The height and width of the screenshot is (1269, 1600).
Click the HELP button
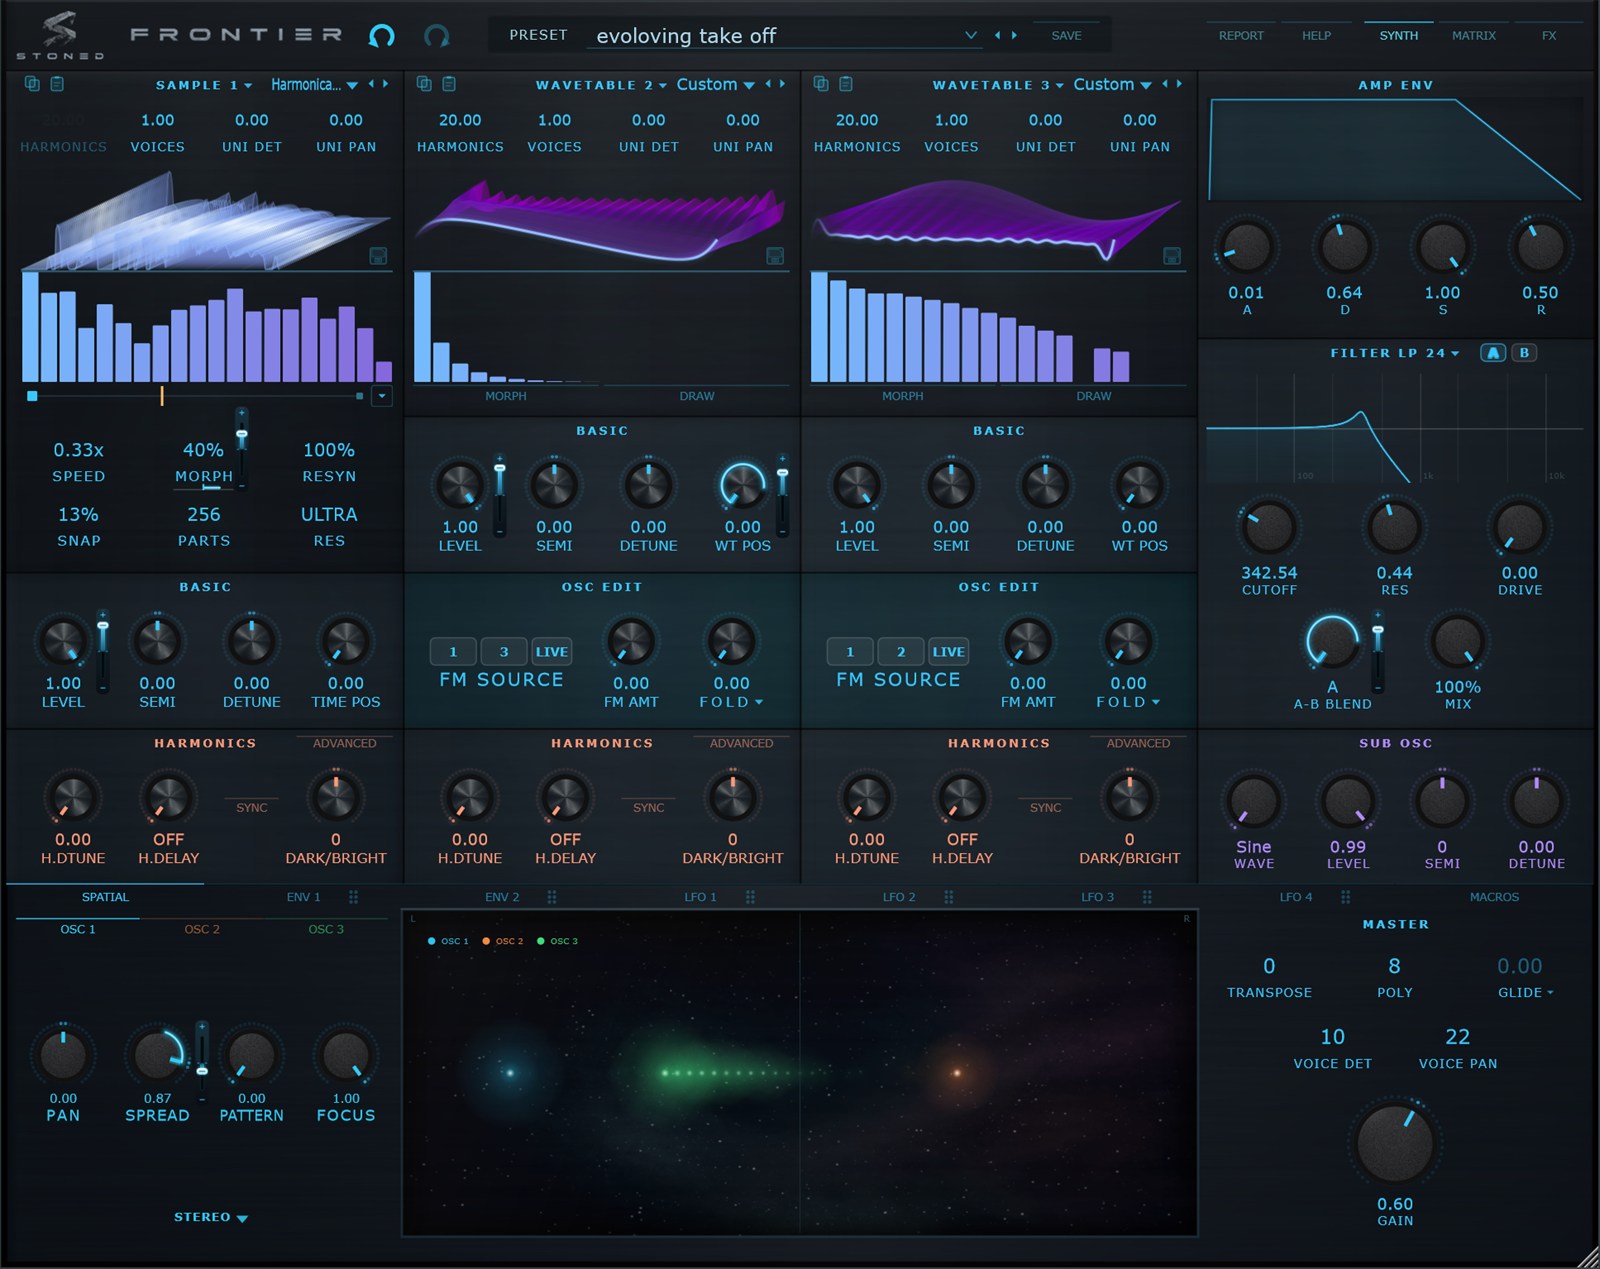coord(1316,35)
